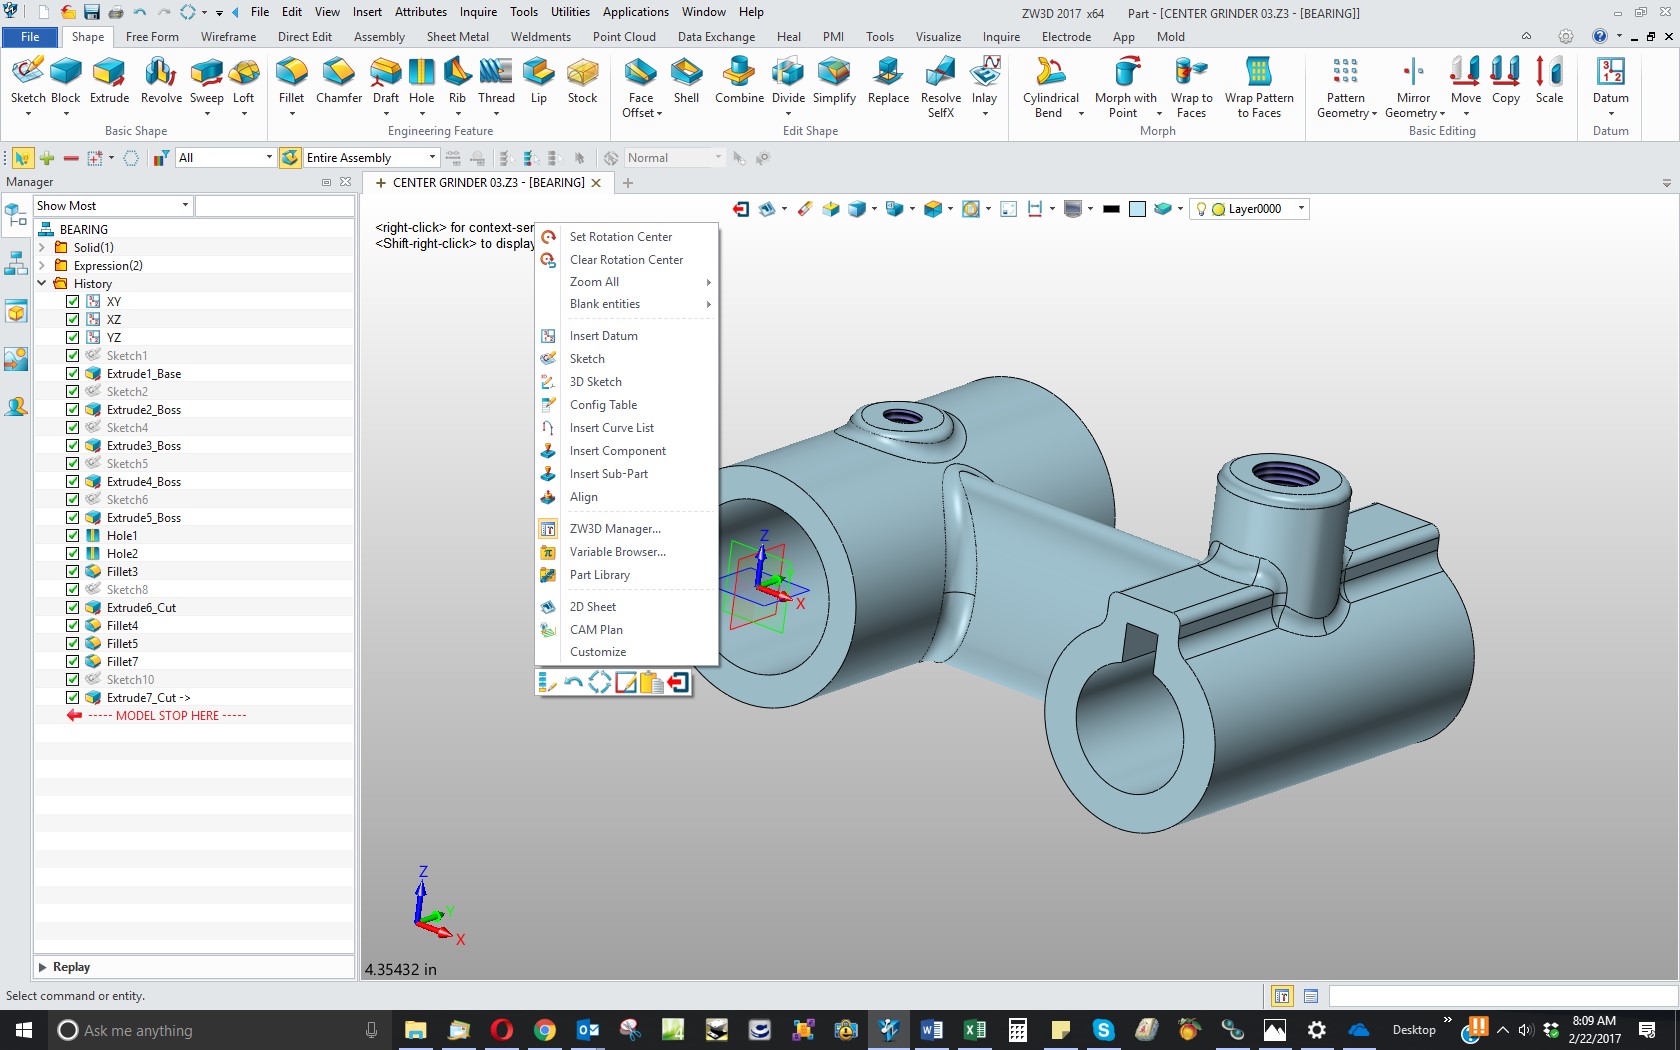Click the Revolve tool icon
The image size is (1680, 1050).
click(x=161, y=80)
